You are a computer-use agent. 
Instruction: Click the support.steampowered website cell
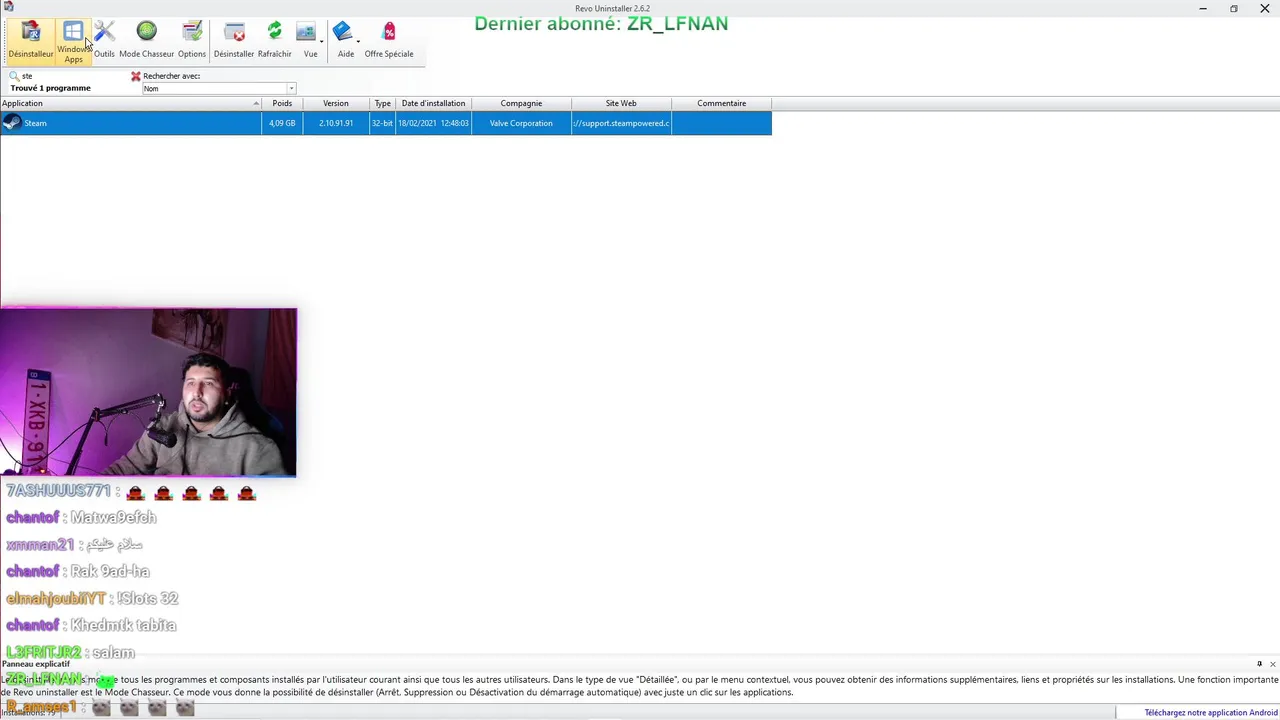[x=621, y=123]
